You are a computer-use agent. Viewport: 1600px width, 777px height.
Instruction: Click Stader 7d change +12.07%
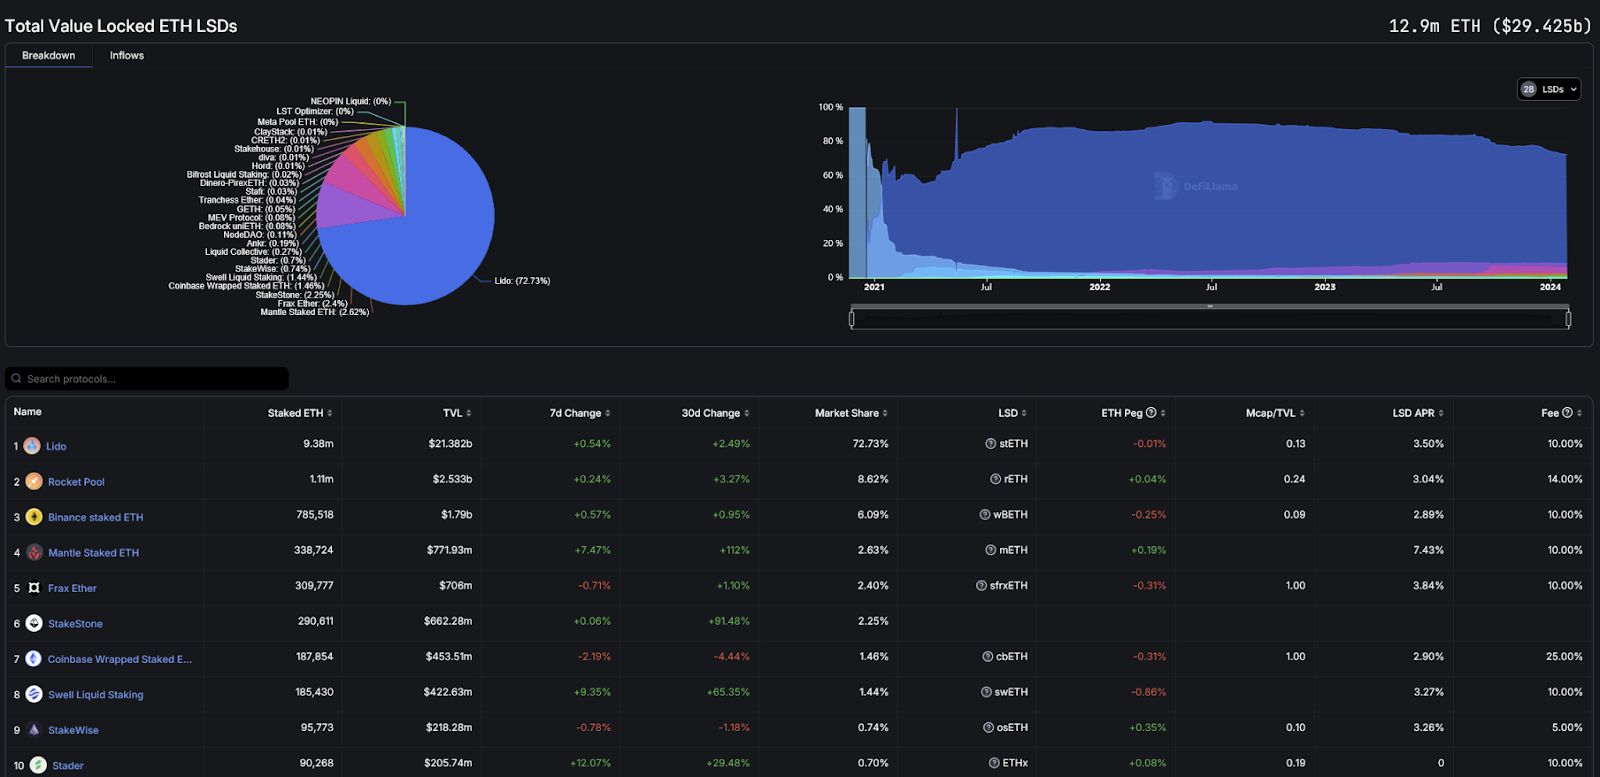(x=590, y=763)
